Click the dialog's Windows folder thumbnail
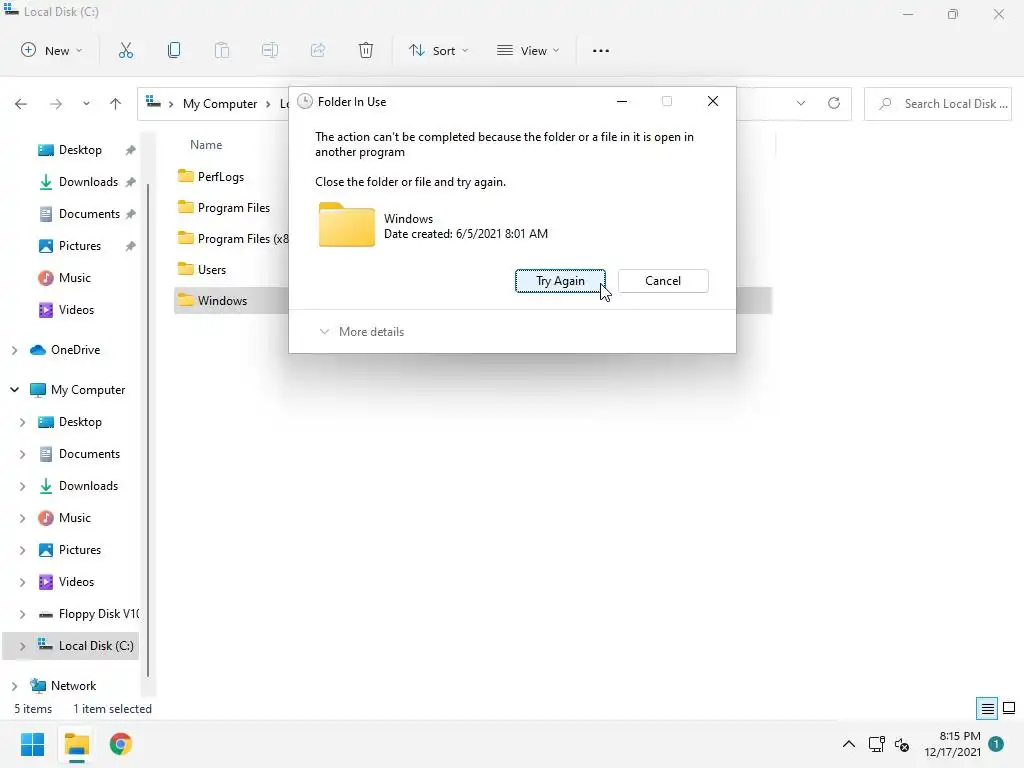The width and height of the screenshot is (1024, 768). point(347,225)
